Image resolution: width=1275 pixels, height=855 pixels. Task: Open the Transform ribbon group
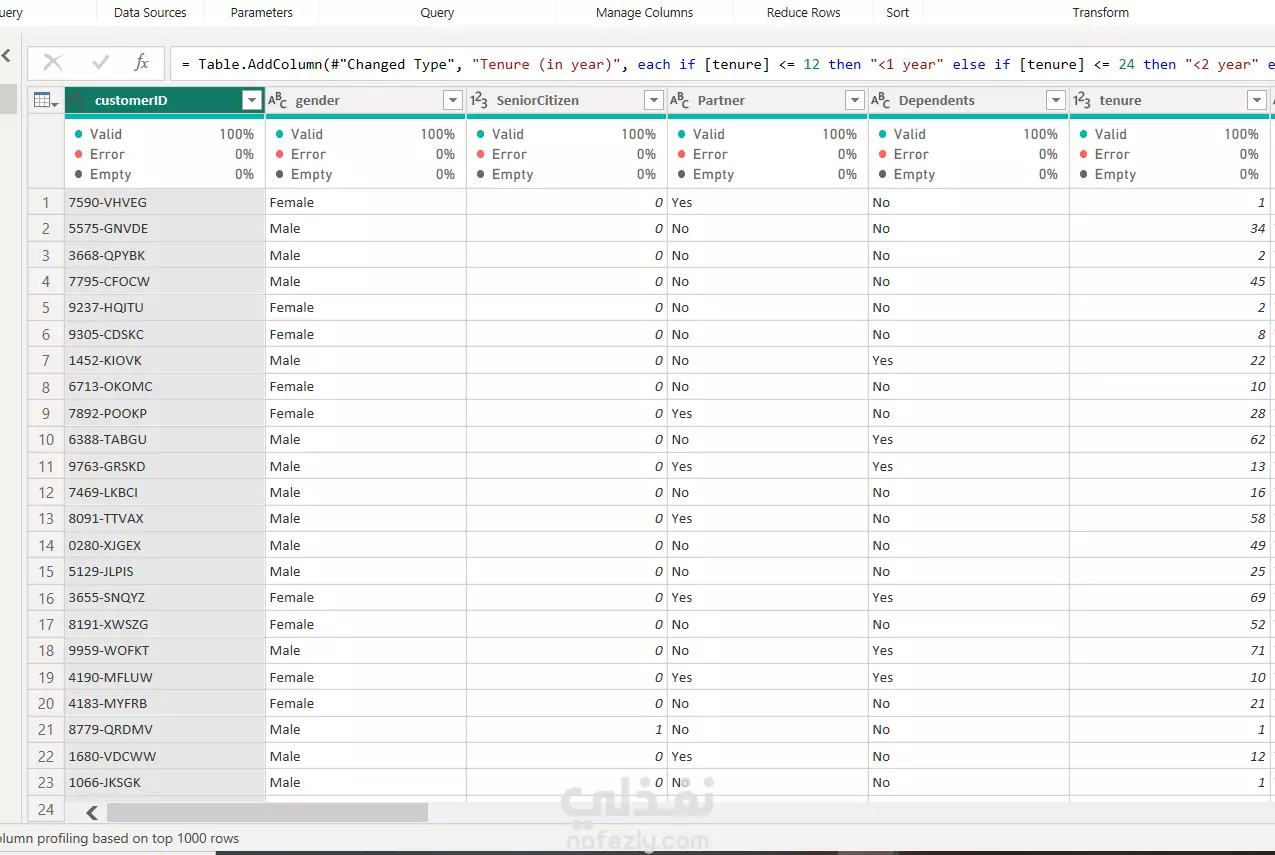(1101, 13)
